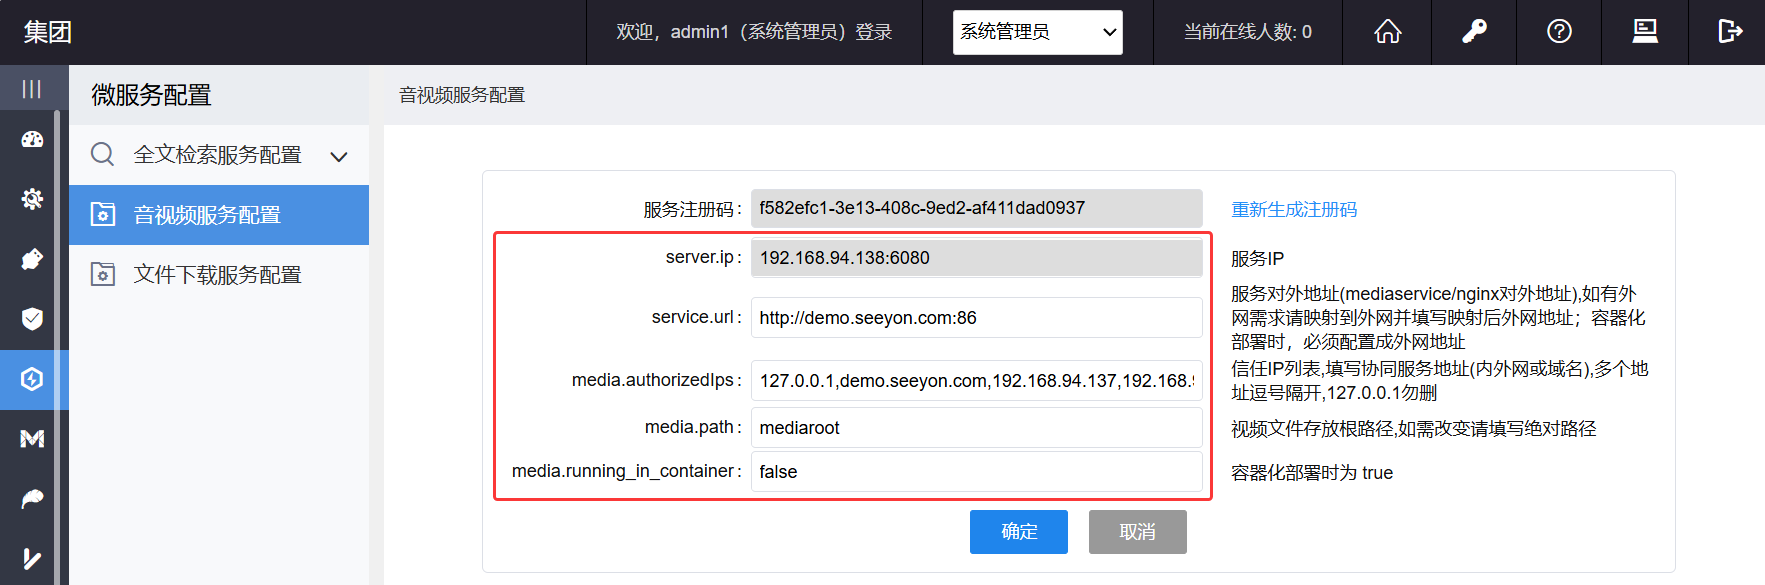Image resolution: width=1765 pixels, height=585 pixels.
Task: Click the 欢迎，admin1 welcome text
Action: [755, 32]
